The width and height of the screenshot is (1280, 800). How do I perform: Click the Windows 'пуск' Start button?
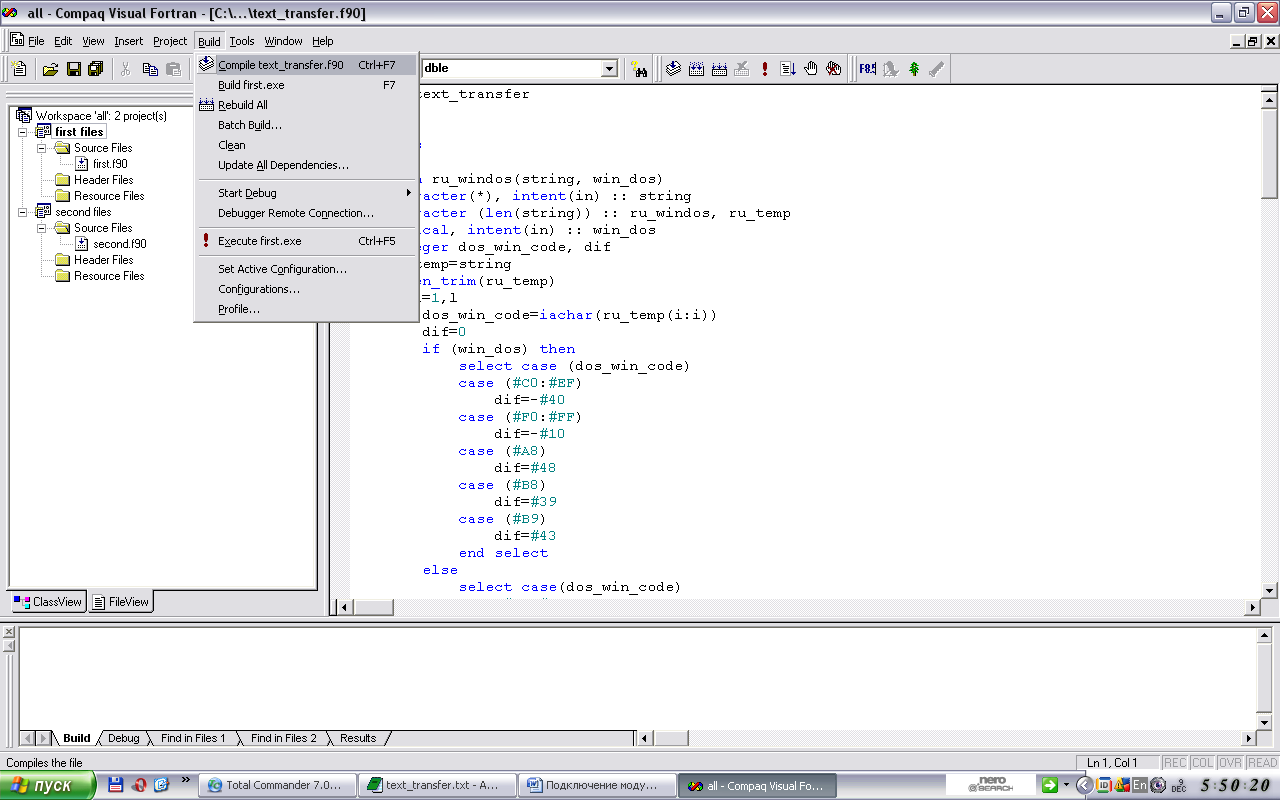[x=47, y=785]
